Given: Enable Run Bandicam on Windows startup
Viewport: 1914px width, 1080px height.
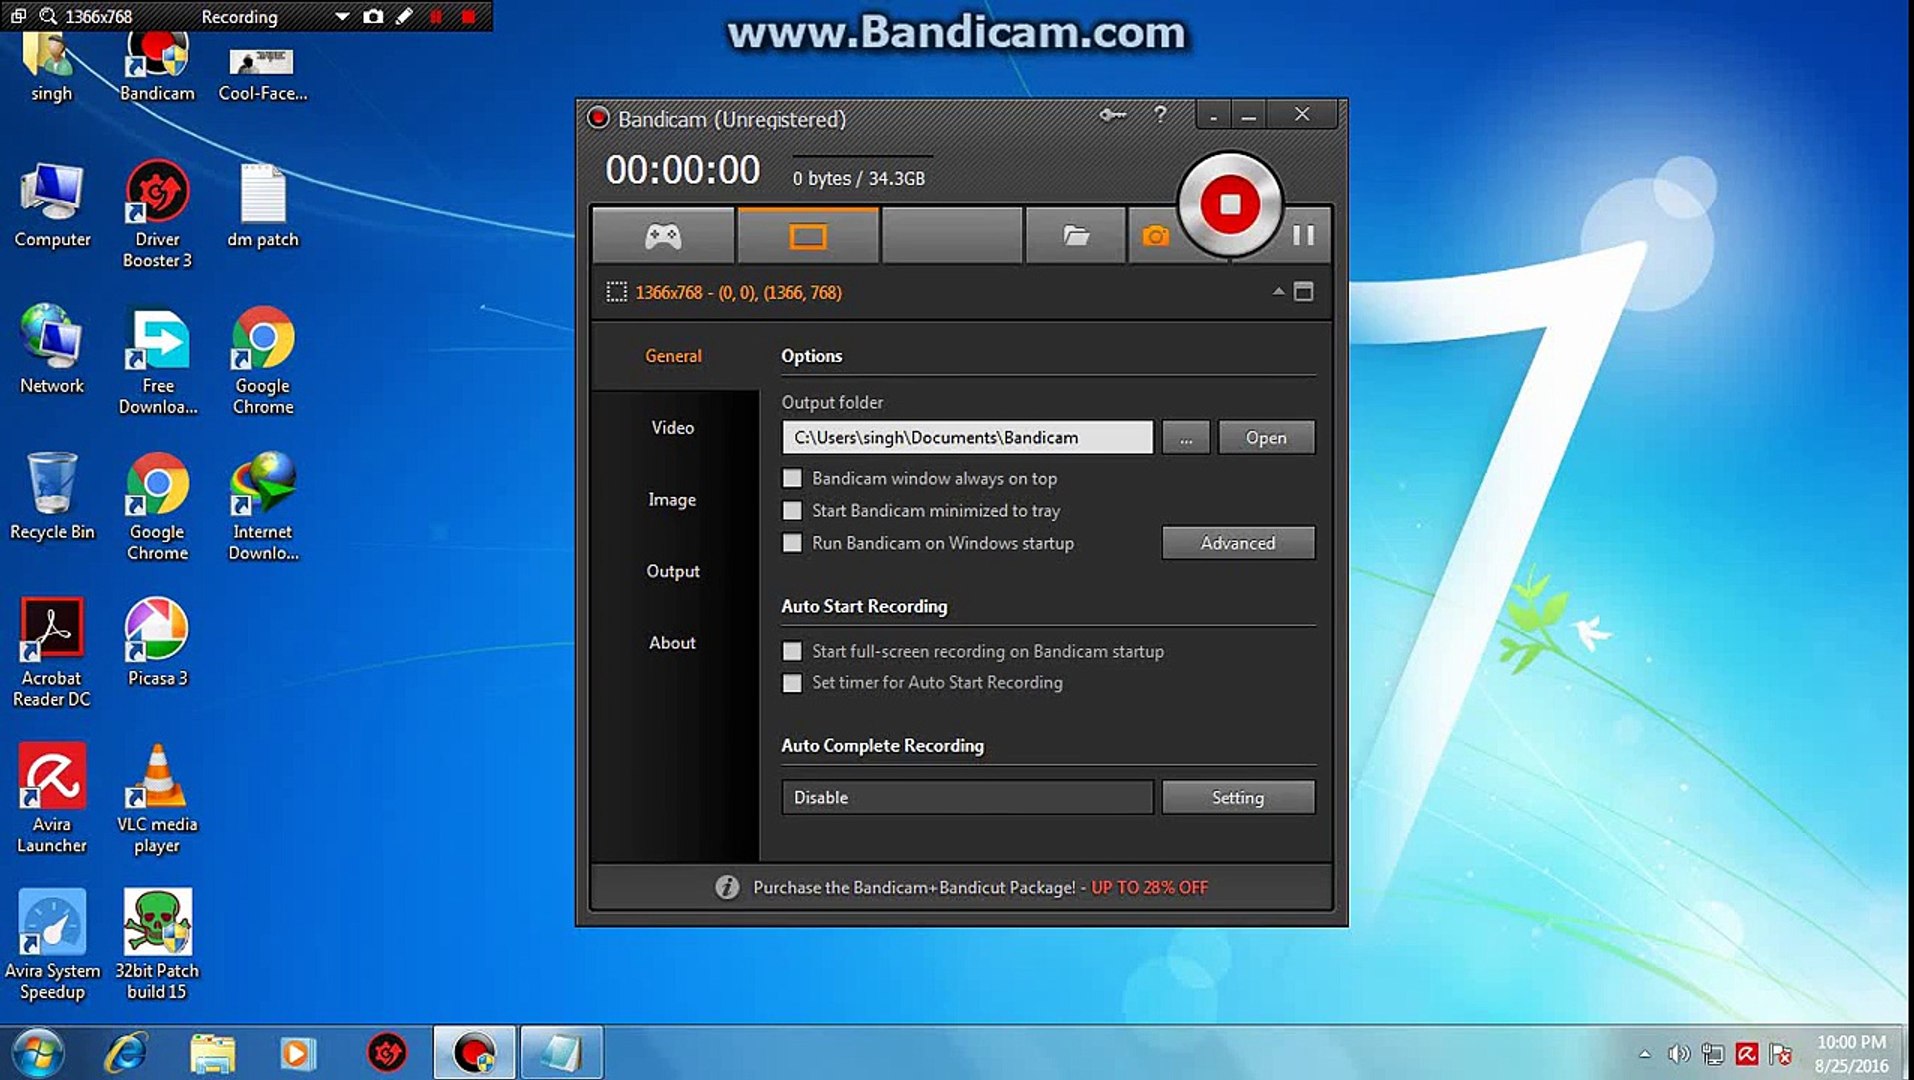Looking at the screenshot, I should (792, 543).
